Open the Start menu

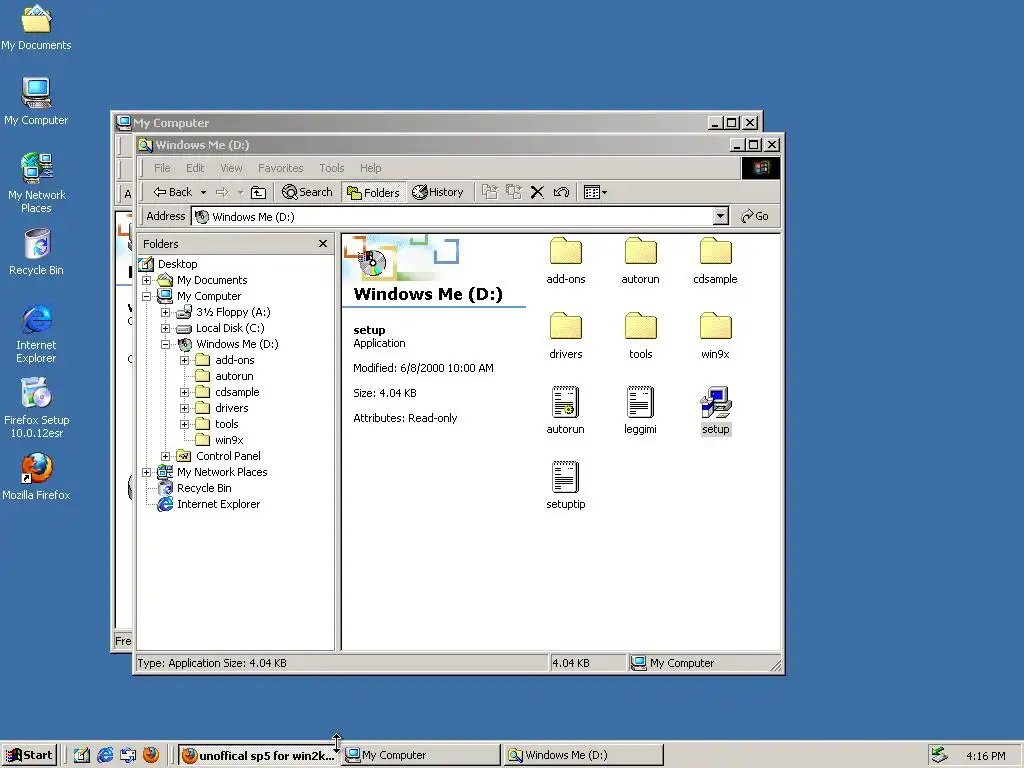coord(29,756)
